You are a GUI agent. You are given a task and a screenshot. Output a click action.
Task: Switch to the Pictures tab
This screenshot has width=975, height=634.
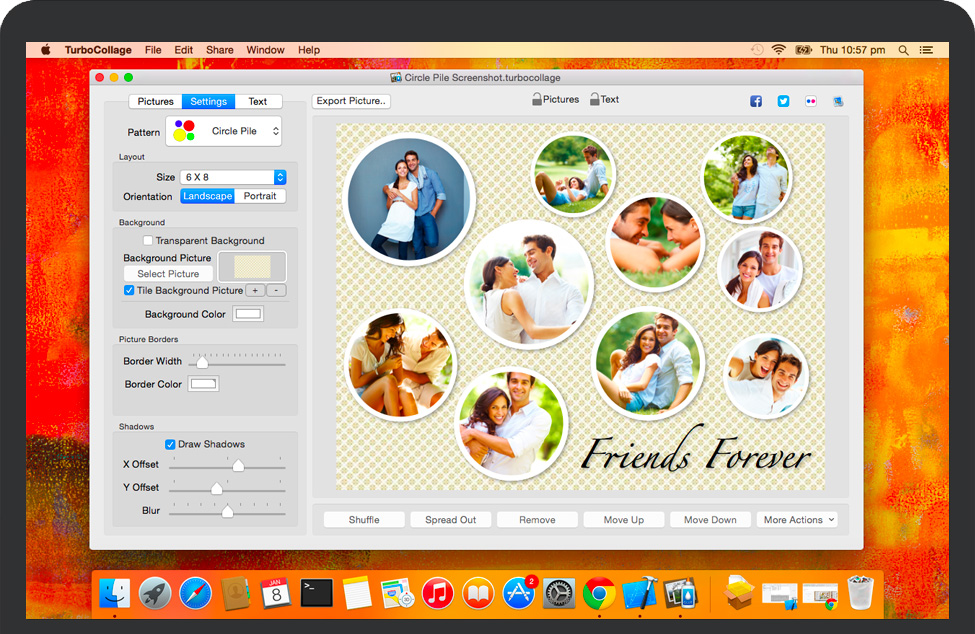tap(155, 101)
